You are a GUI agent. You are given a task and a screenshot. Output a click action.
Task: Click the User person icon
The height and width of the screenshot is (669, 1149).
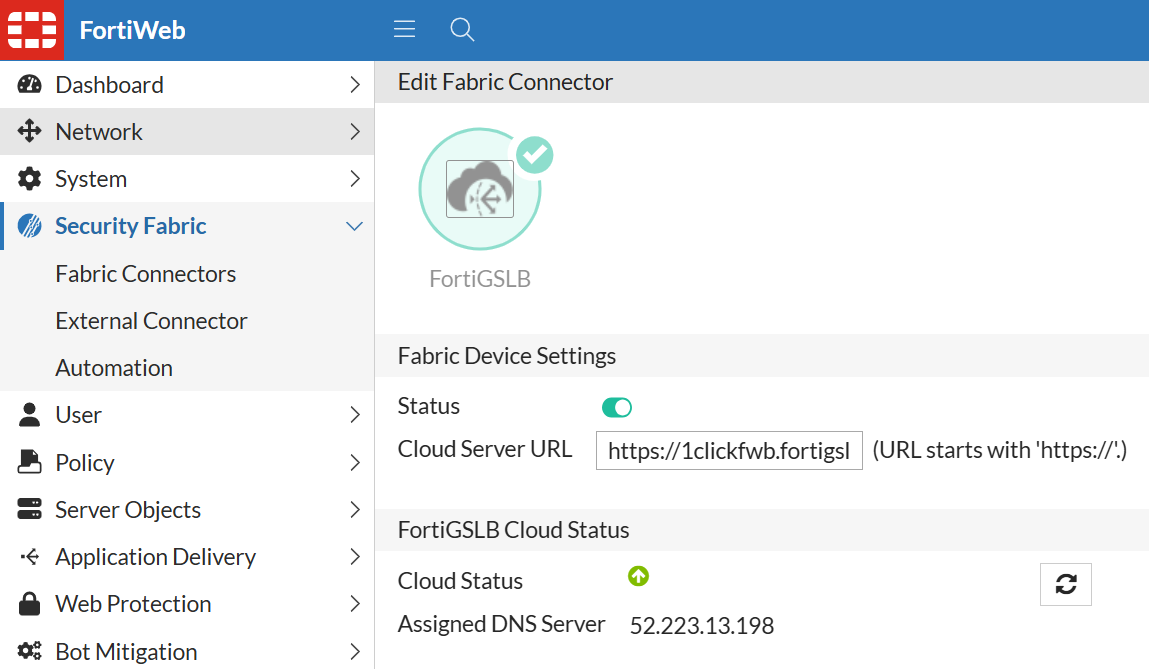point(29,415)
